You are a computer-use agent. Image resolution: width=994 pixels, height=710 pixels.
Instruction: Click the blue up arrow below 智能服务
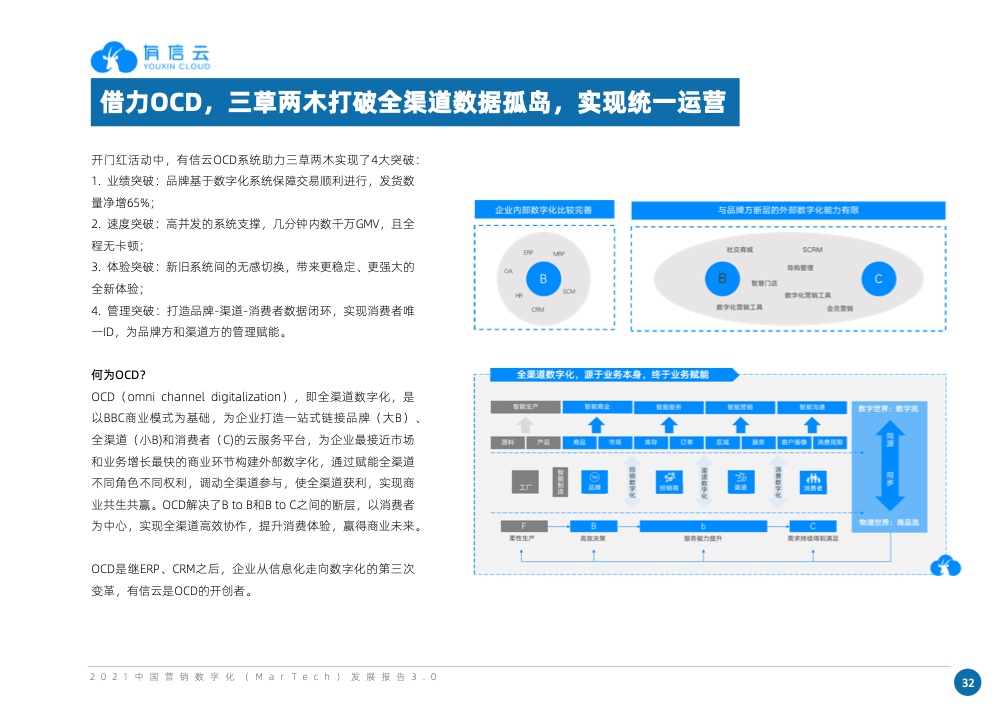[669, 425]
